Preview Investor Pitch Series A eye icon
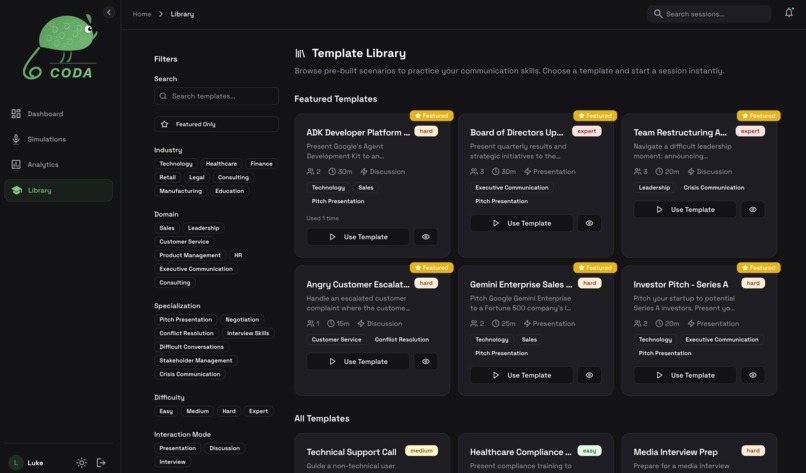The height and width of the screenshot is (473, 806). (x=753, y=375)
